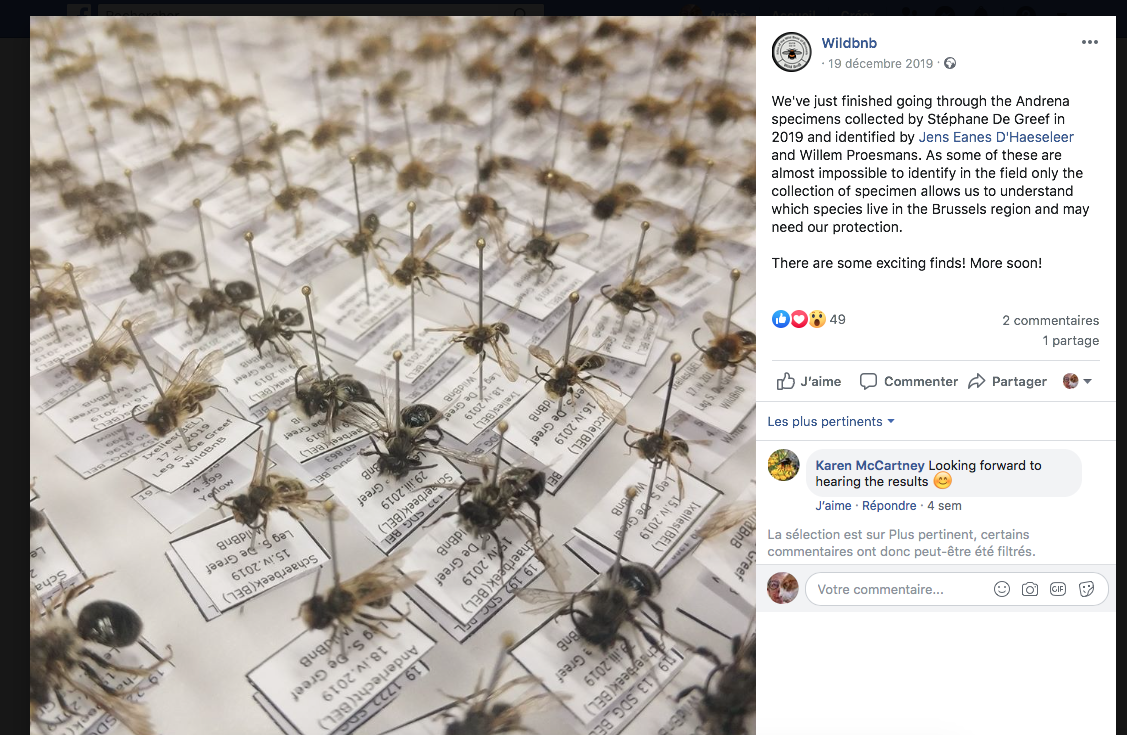Click the Votre commentaire input field
Viewport: 1127px width, 735px height.
click(x=899, y=589)
